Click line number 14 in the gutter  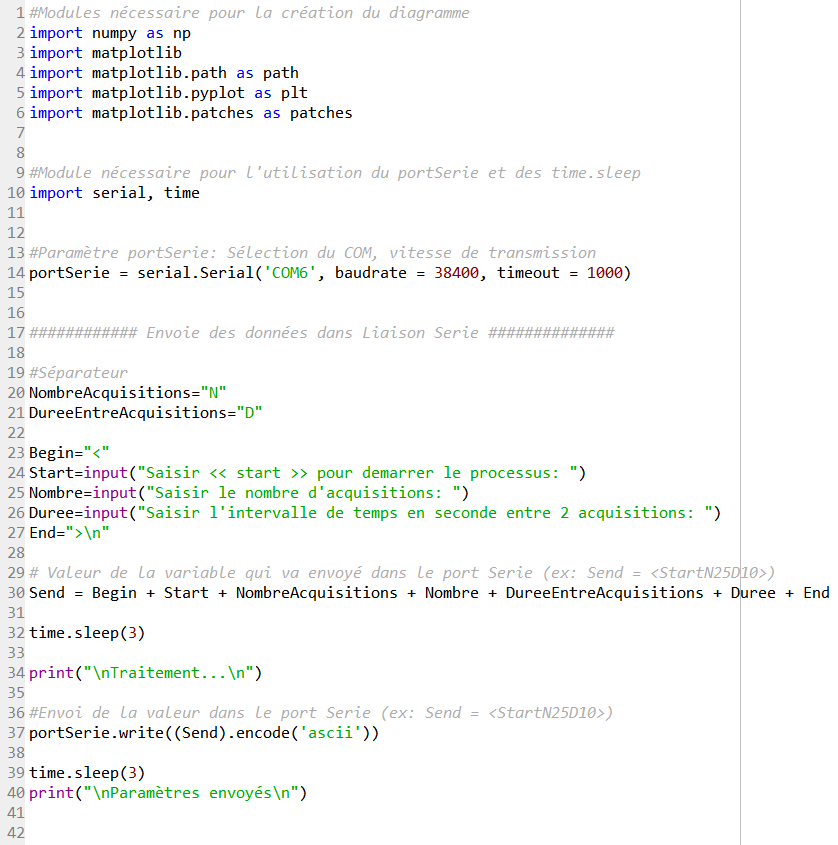coord(16,273)
